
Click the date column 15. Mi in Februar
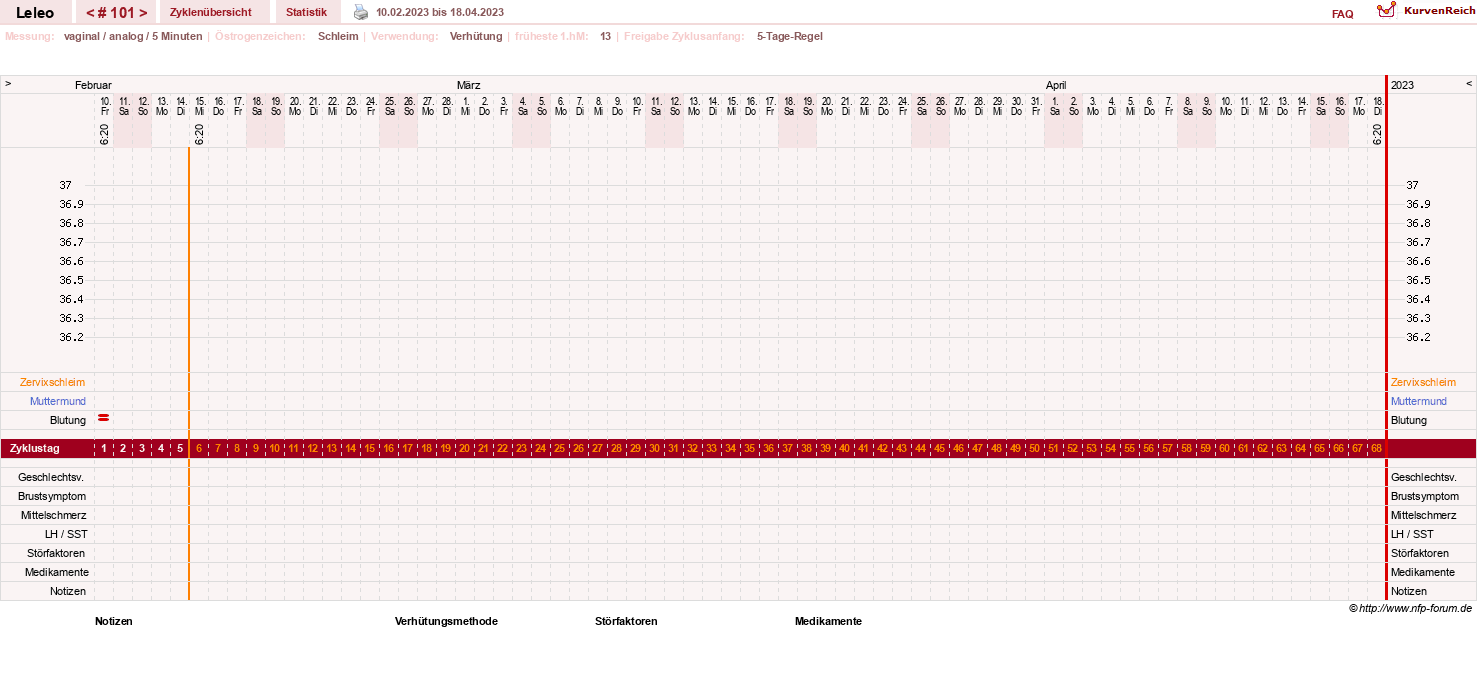[x=200, y=106]
